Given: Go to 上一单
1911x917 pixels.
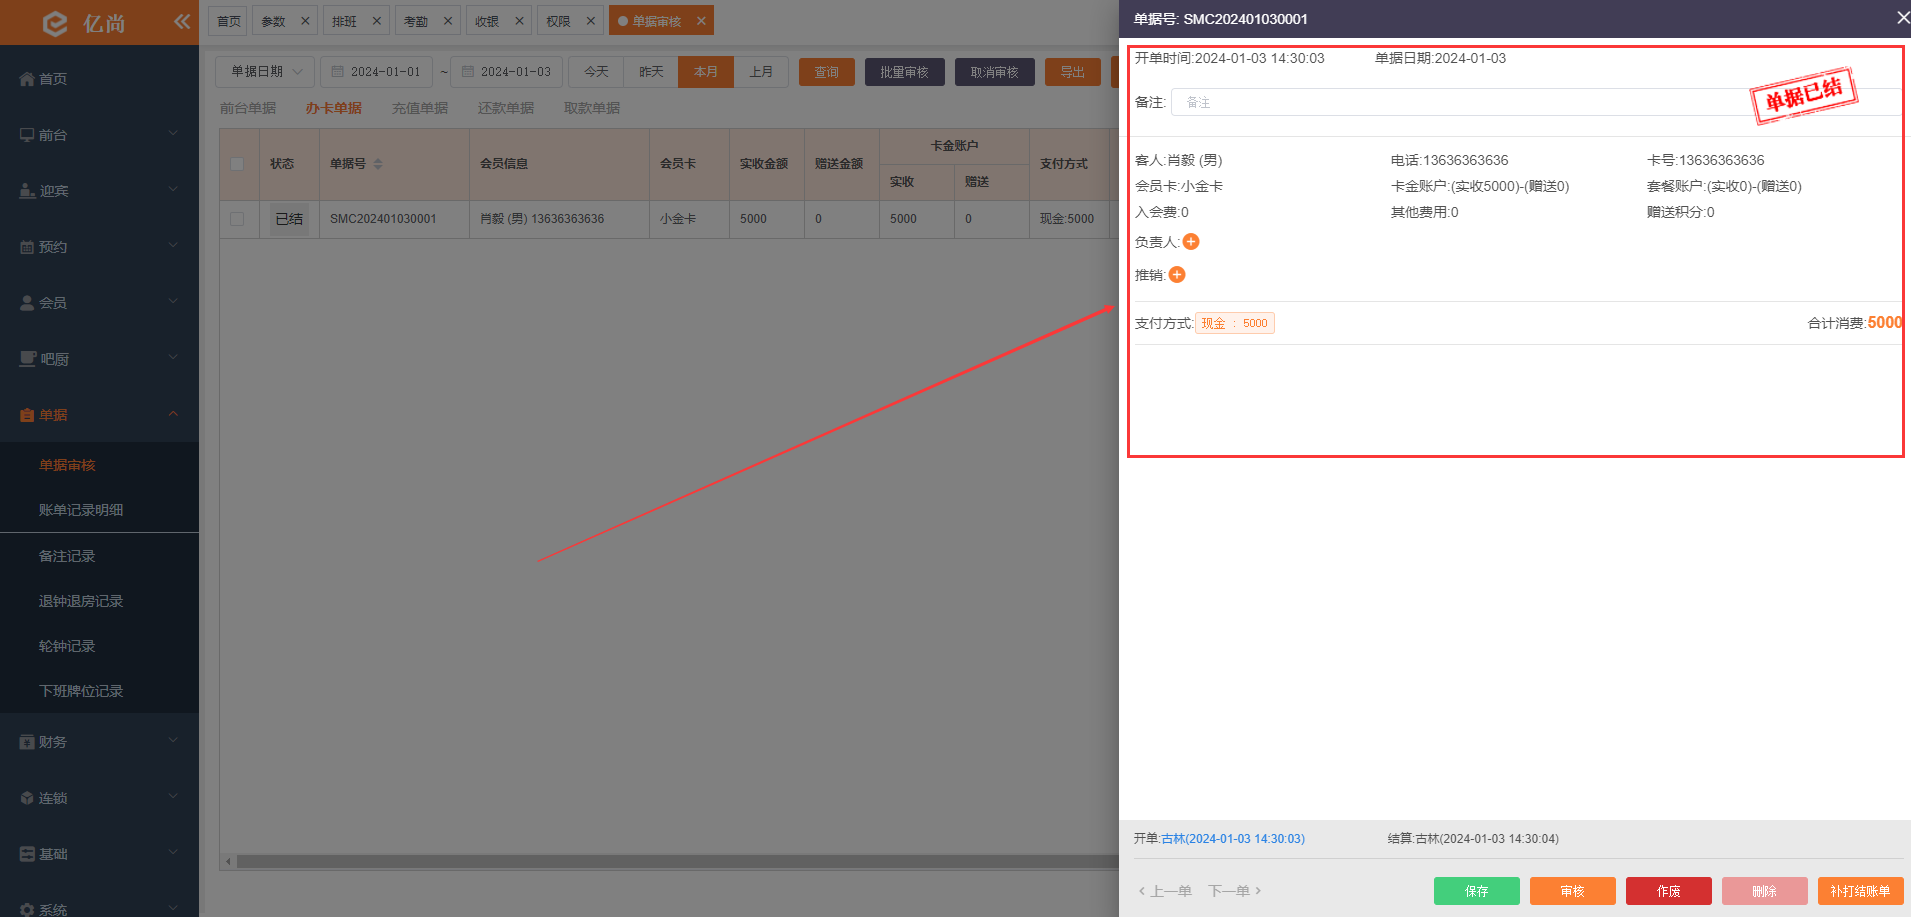Looking at the screenshot, I should 1165,891.
